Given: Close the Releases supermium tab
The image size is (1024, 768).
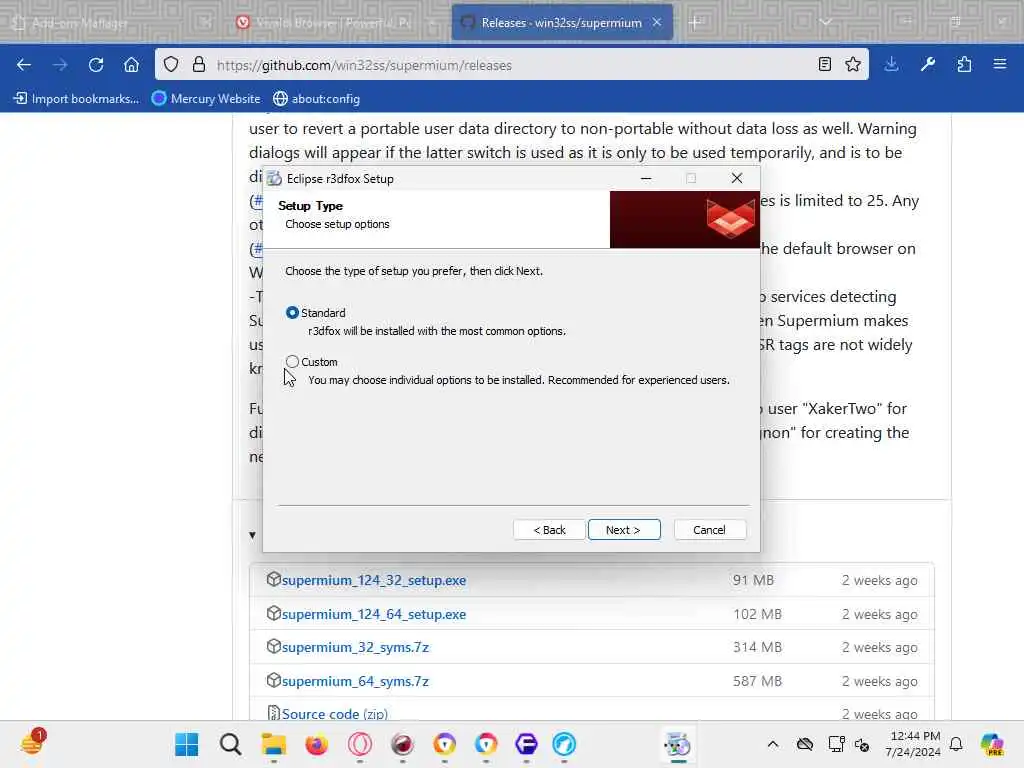Looking at the screenshot, I should [657, 22].
